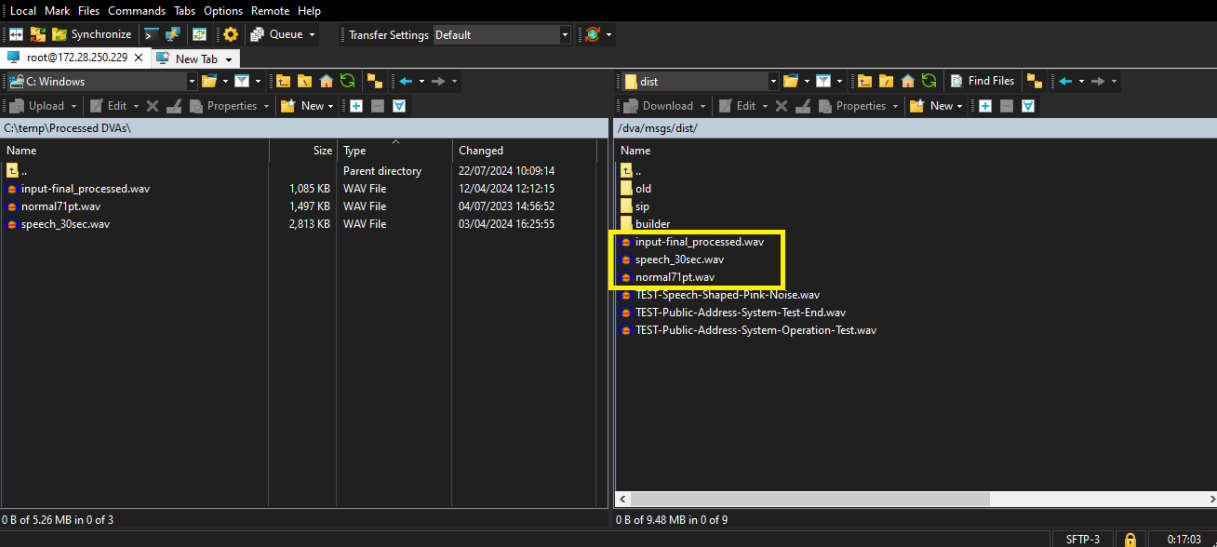Close the root@172.28.250.229 session tab
The image size is (1217, 547).
coord(138,58)
